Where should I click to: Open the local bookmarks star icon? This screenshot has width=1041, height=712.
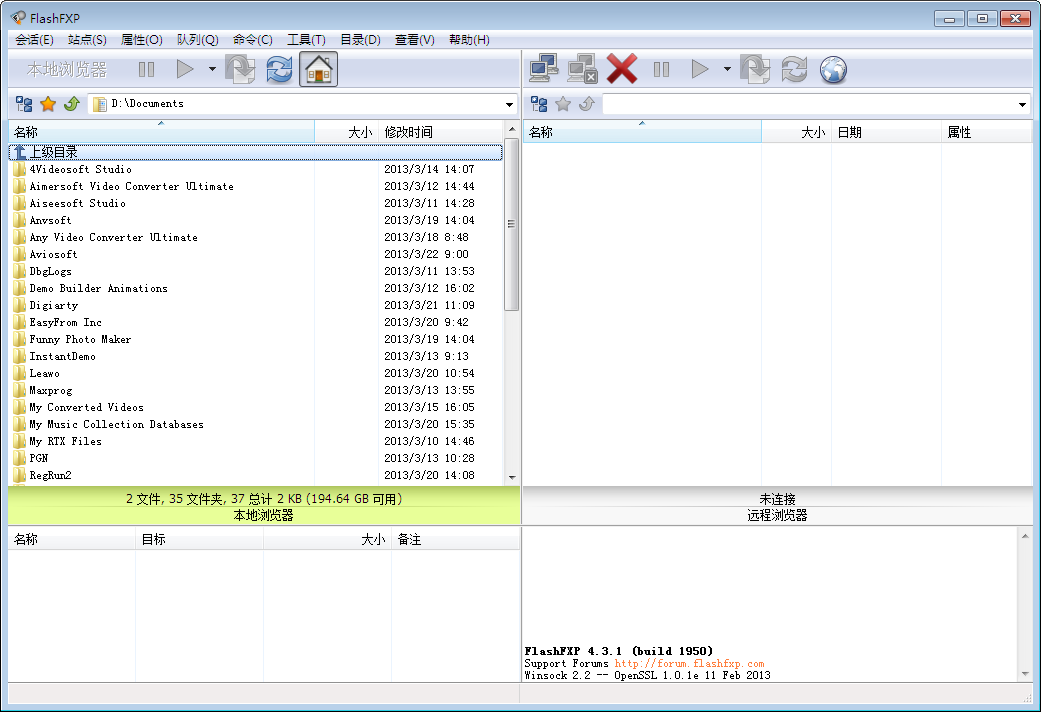pos(48,104)
